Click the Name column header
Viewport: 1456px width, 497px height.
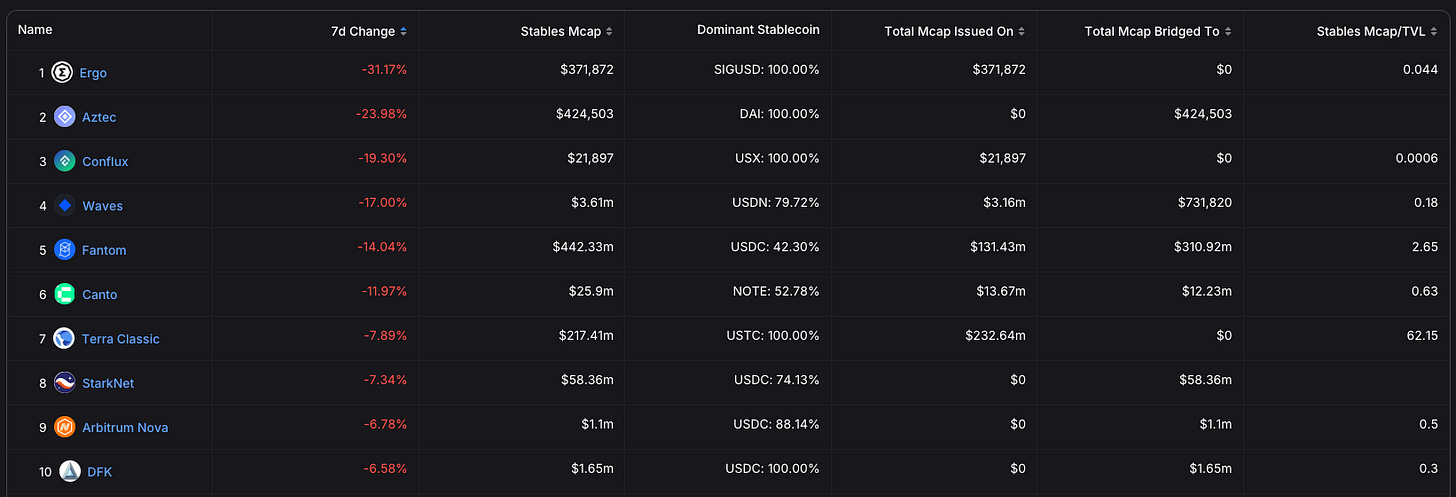(35, 30)
